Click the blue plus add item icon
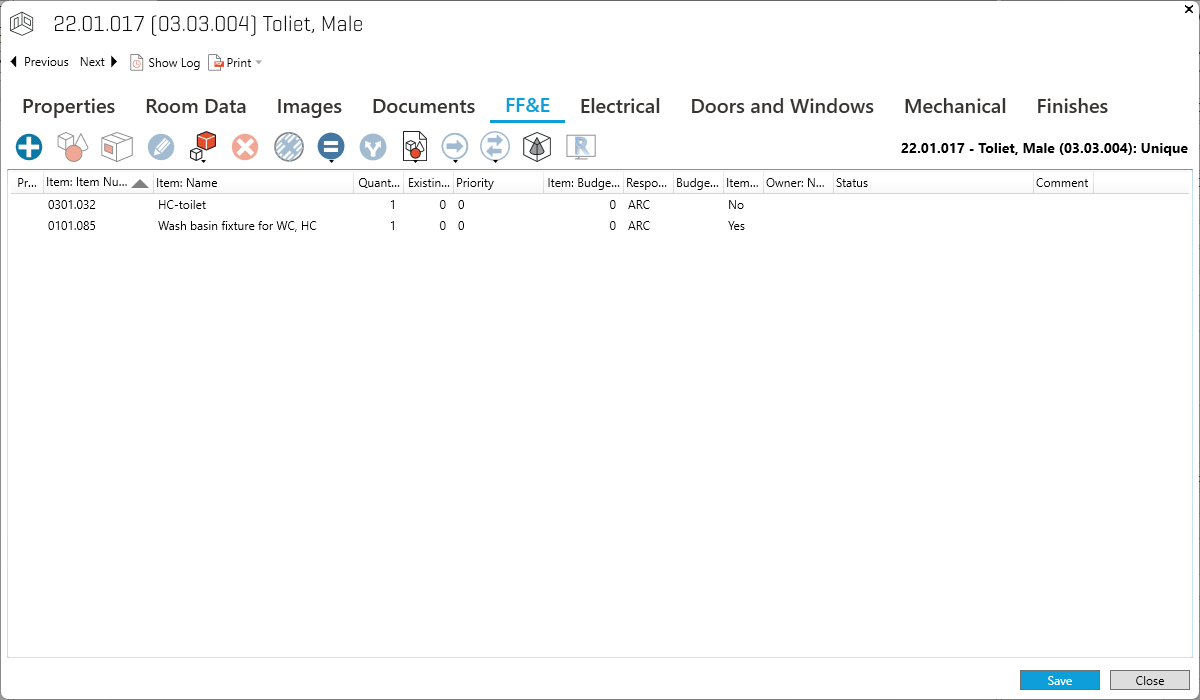Screen dimensions: 1200x700 tap(29, 147)
